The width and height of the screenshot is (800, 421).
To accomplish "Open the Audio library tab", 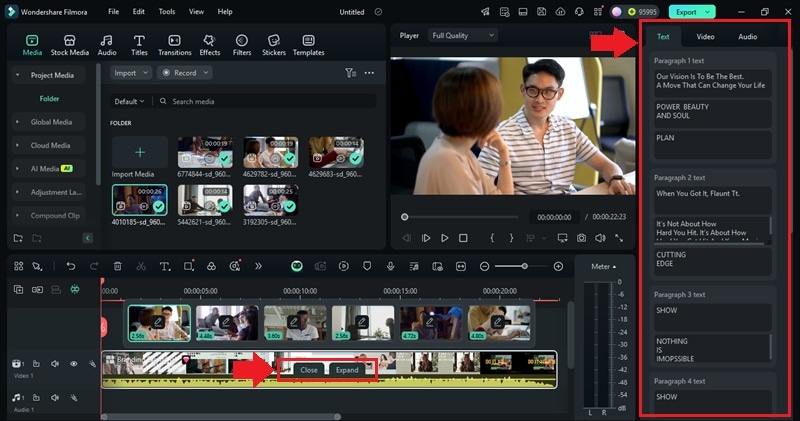I will click(107, 45).
